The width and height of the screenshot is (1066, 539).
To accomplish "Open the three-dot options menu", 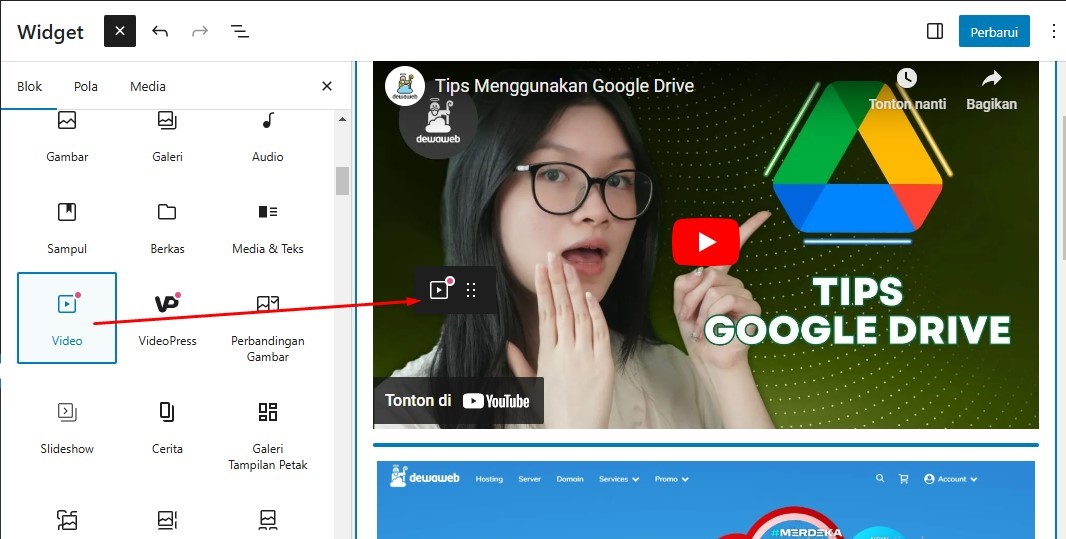I will click(1054, 31).
